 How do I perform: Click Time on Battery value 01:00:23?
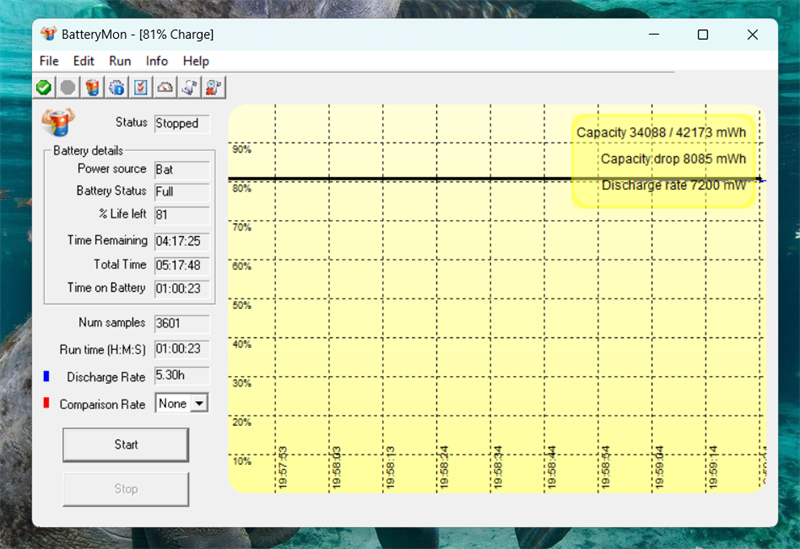point(182,289)
